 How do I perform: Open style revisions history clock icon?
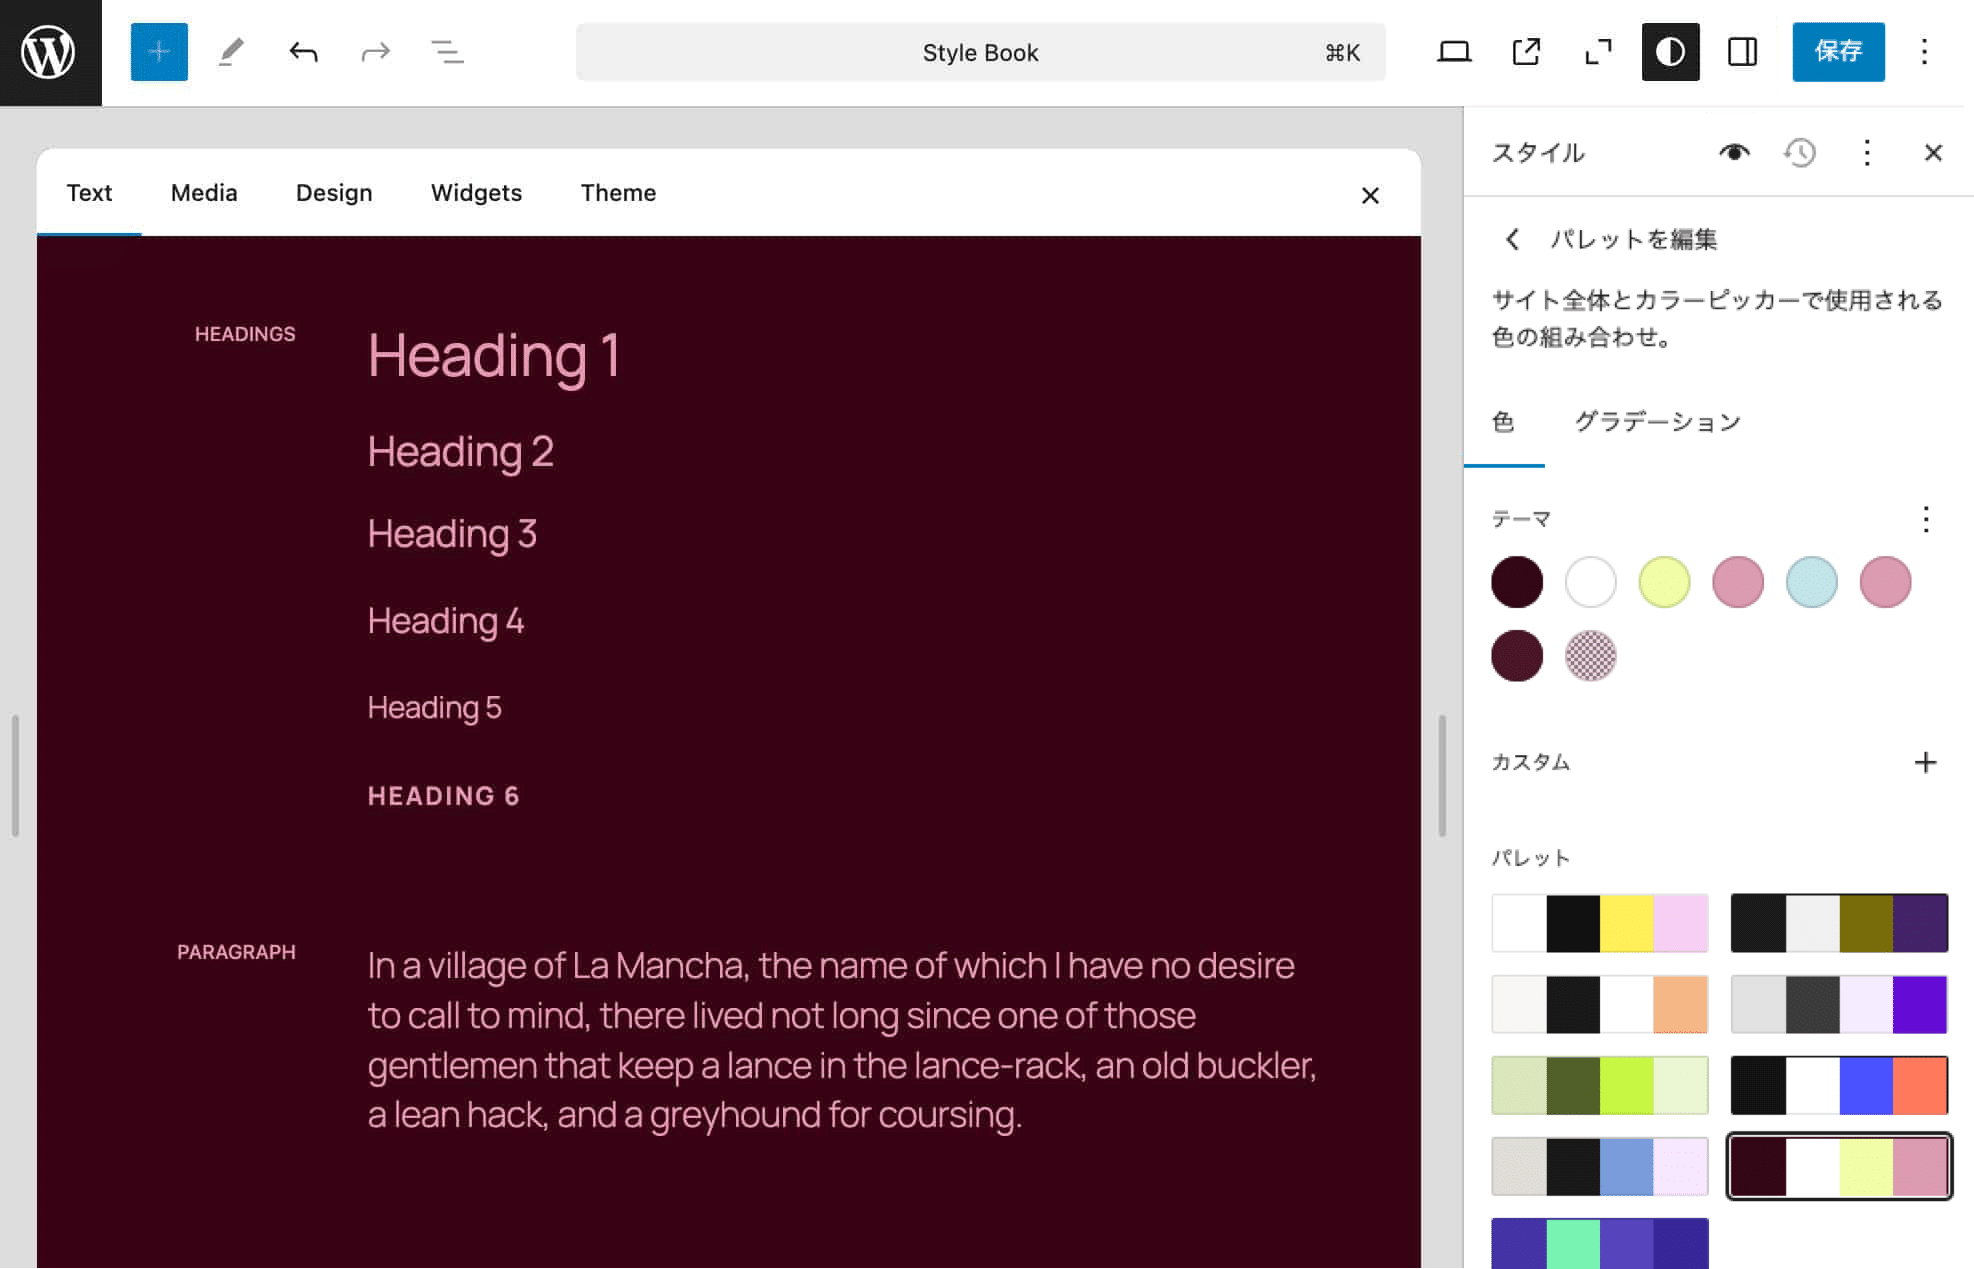pos(1800,153)
